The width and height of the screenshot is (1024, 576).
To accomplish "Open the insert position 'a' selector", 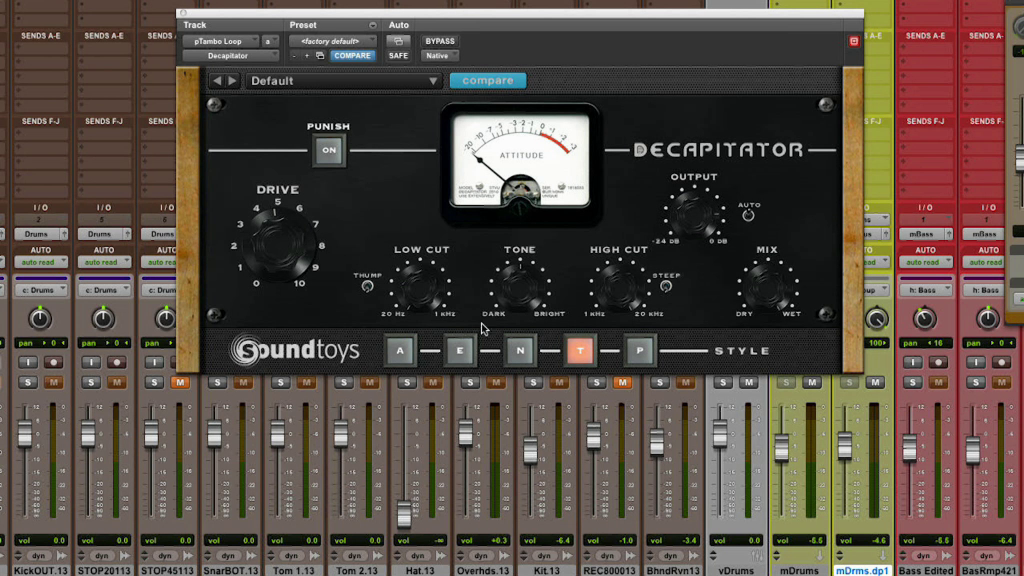I will coord(270,41).
